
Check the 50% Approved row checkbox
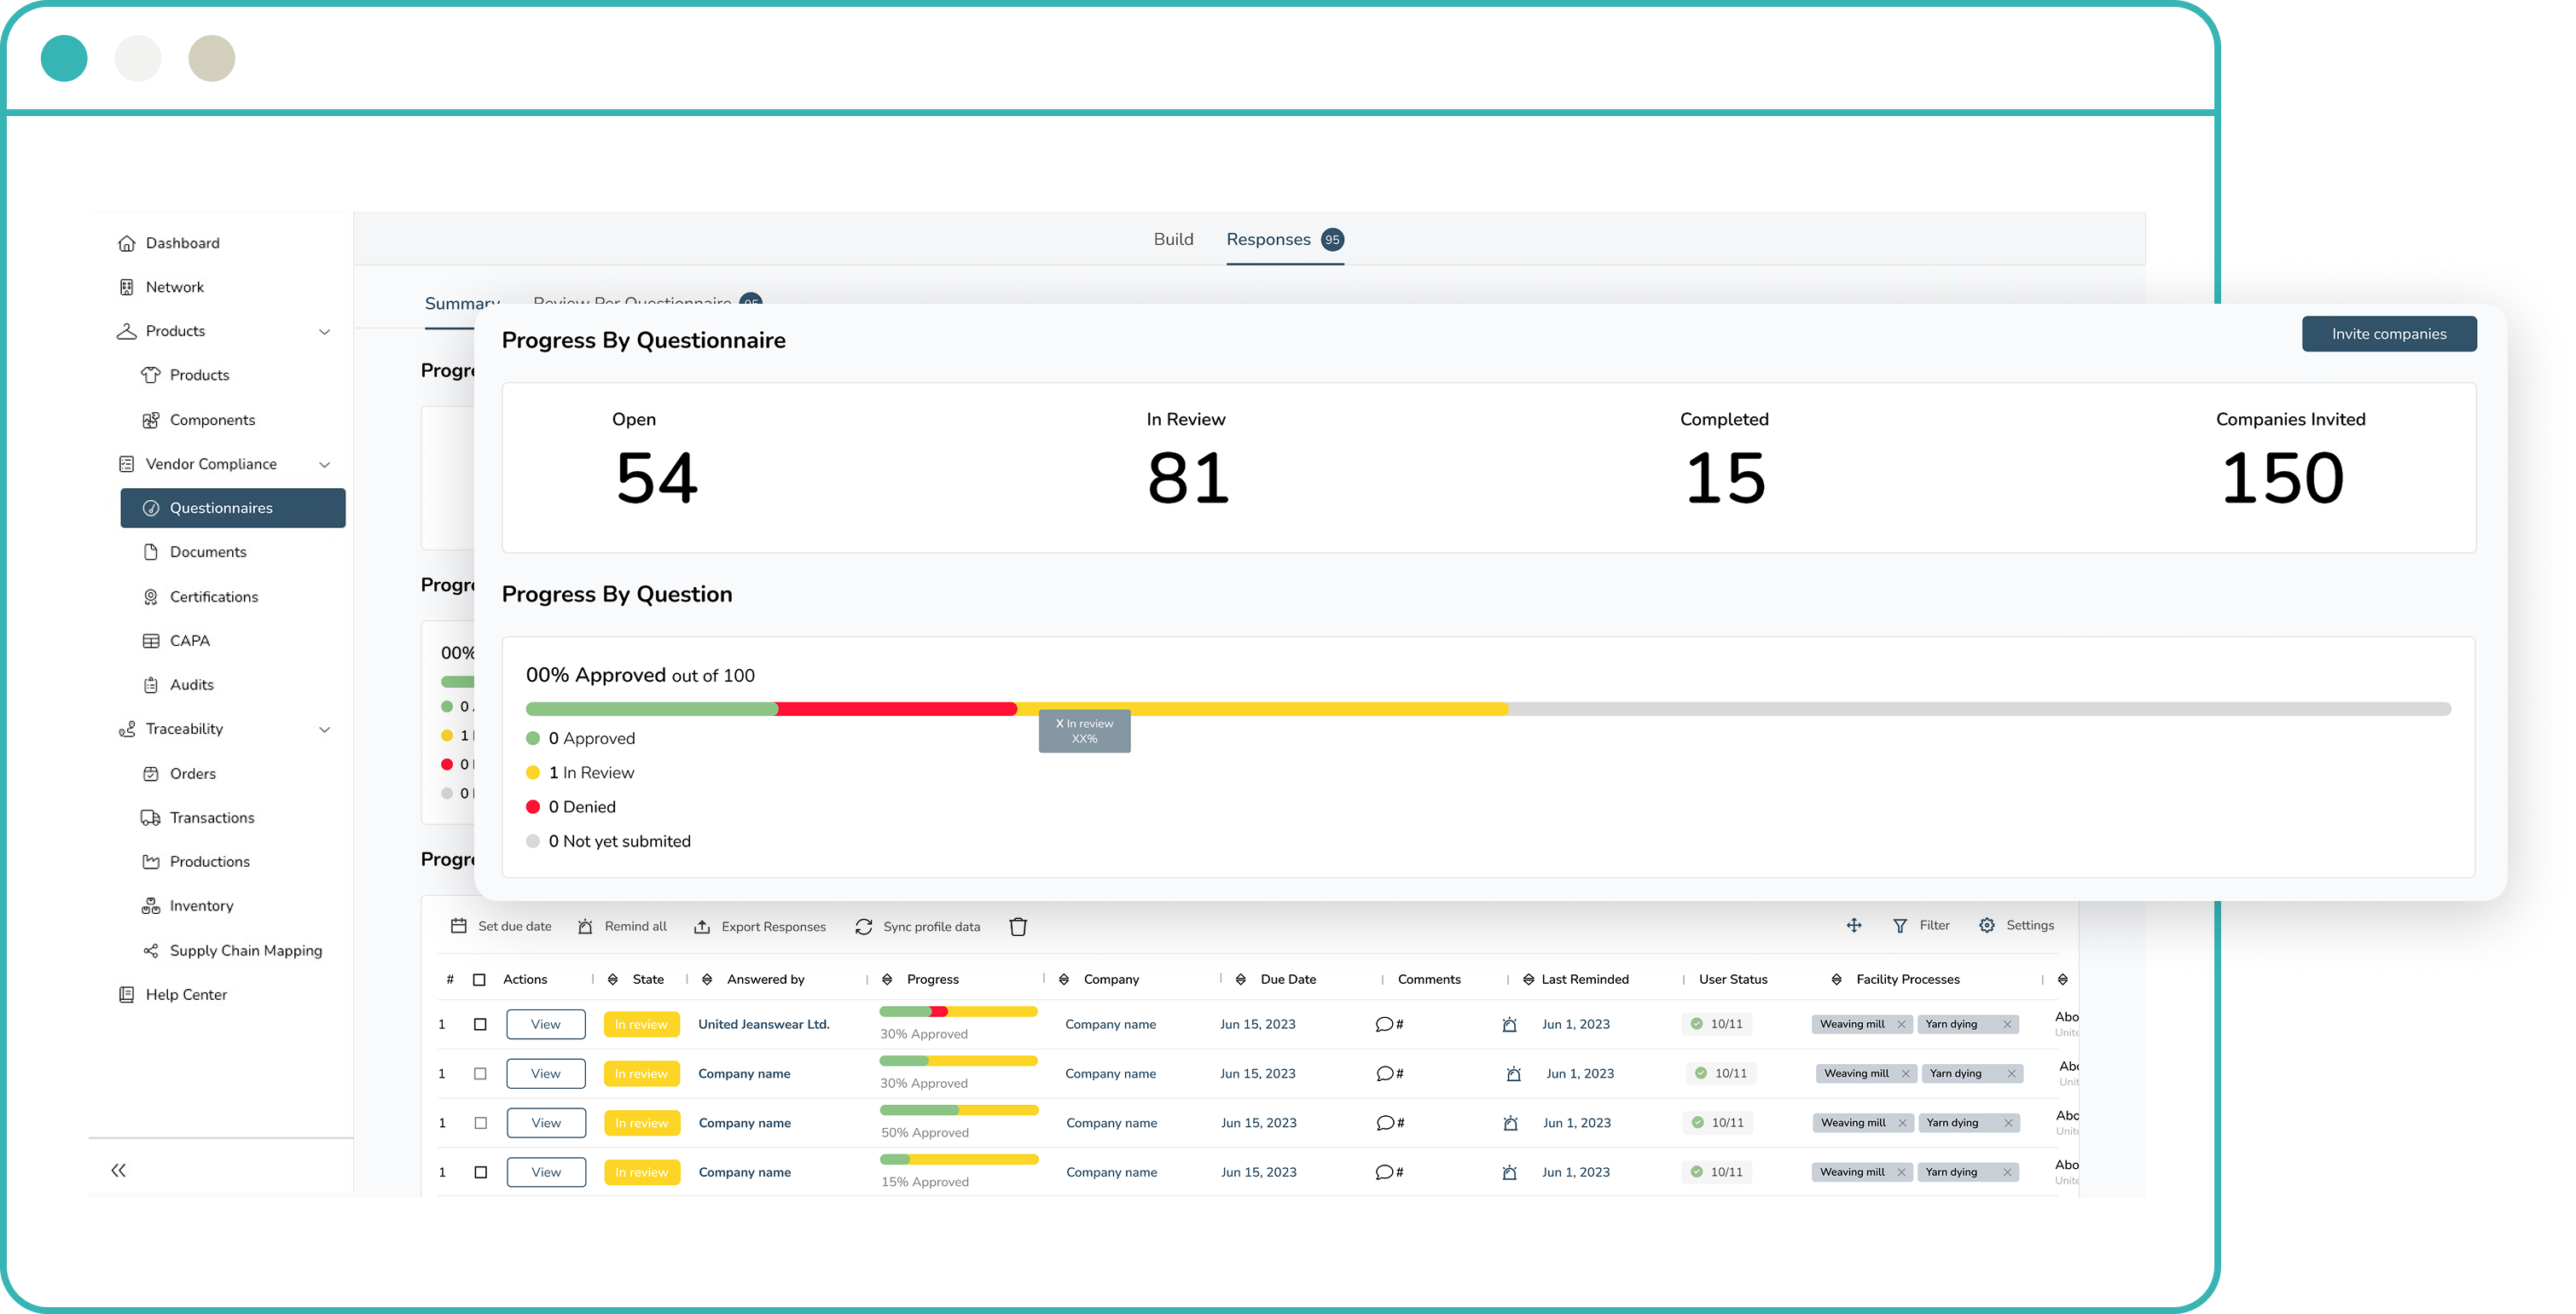click(480, 1122)
